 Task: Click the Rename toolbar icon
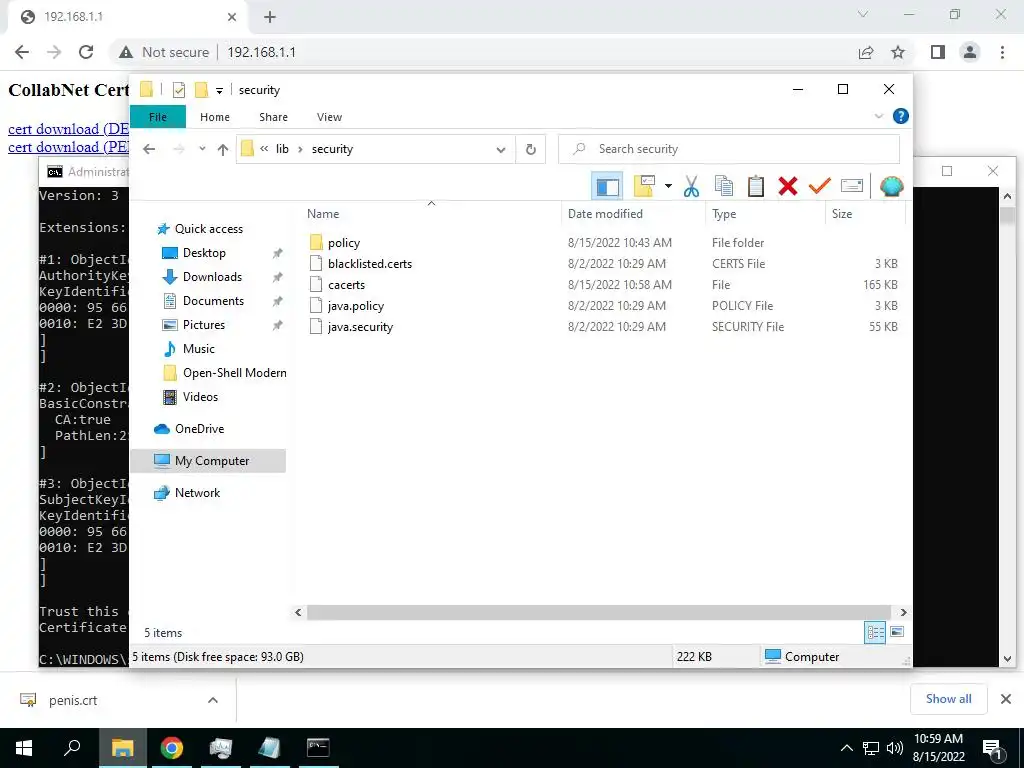[852, 186]
